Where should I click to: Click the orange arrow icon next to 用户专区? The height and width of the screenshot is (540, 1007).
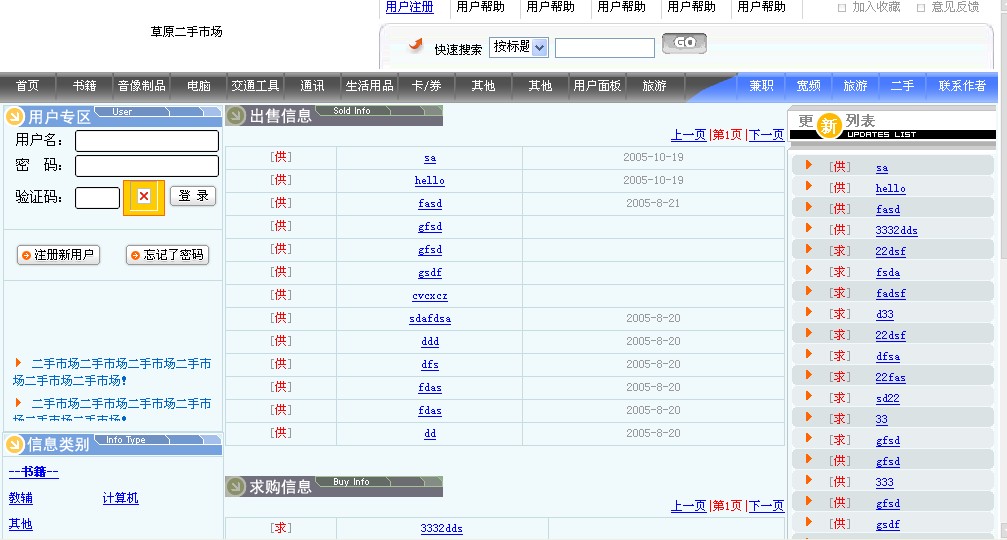[x=14, y=117]
